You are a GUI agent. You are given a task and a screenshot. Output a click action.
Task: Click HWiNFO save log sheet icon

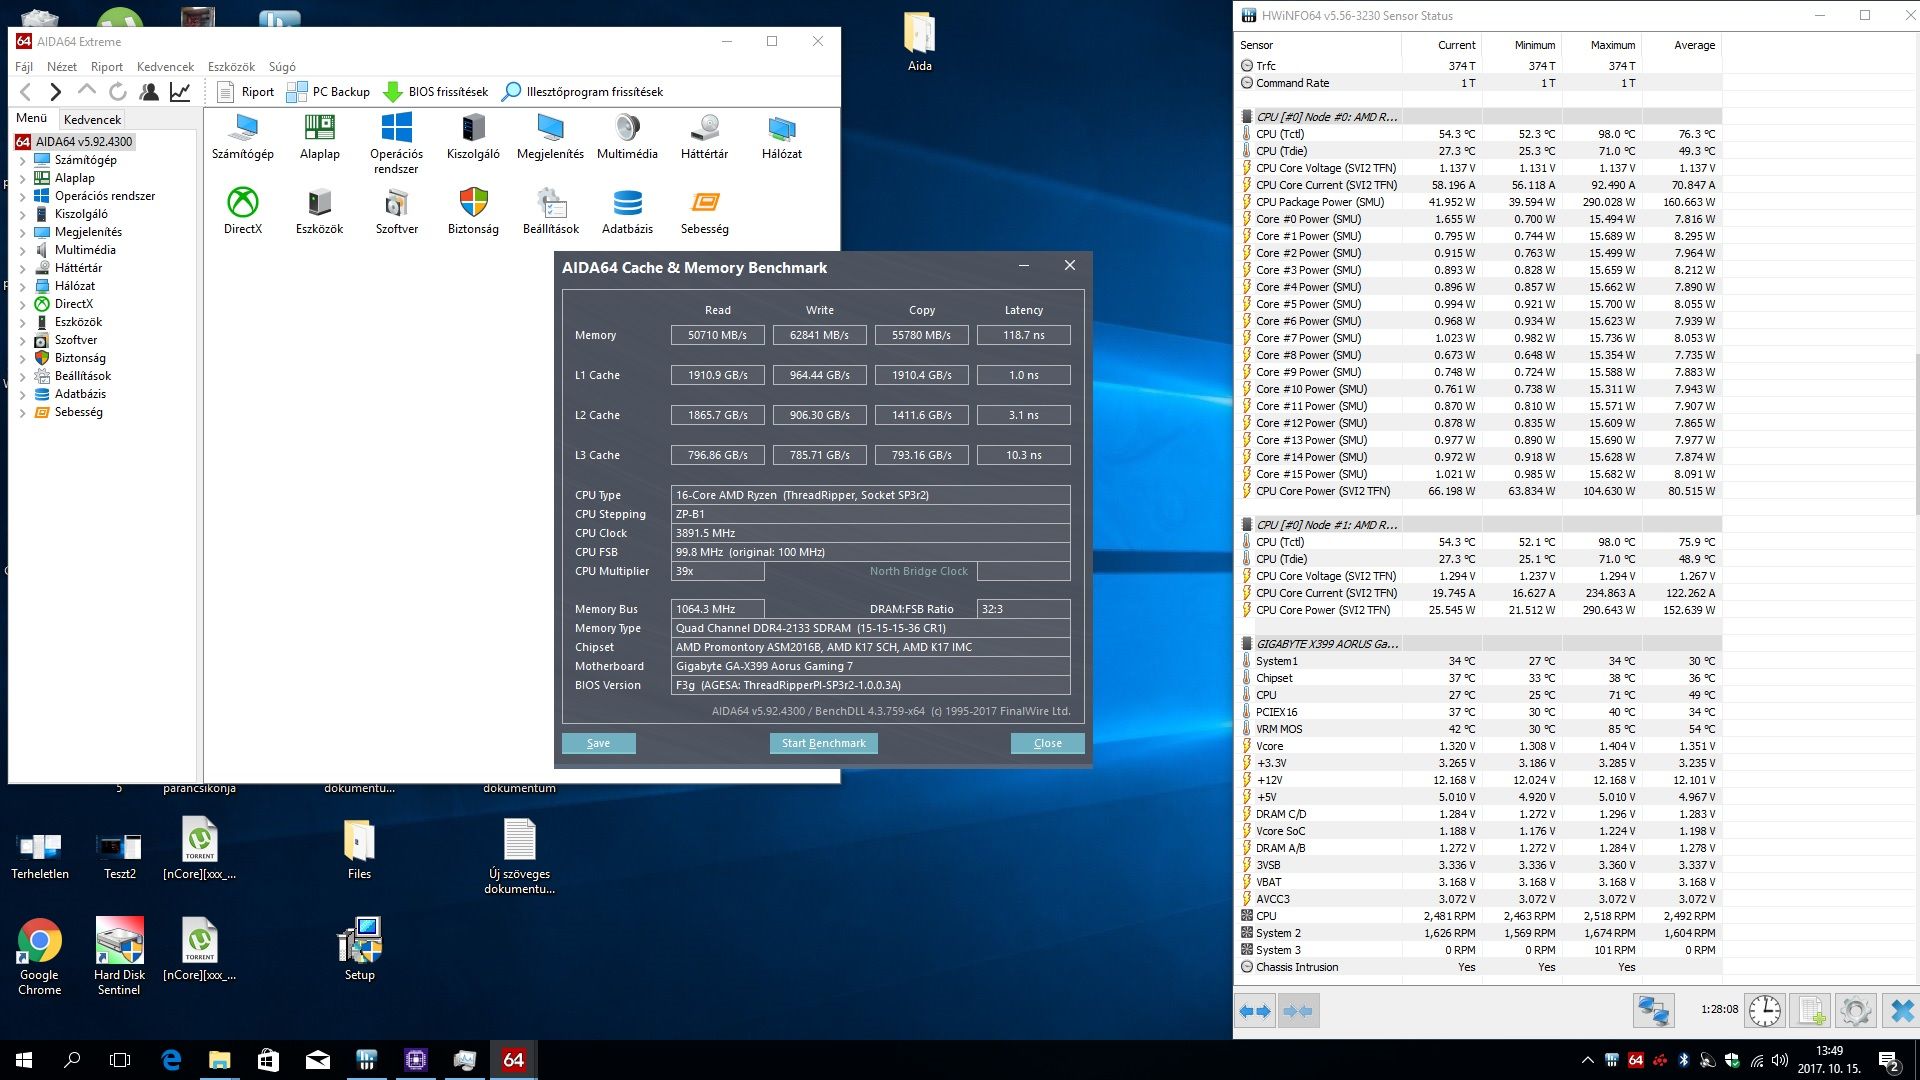1810,1010
